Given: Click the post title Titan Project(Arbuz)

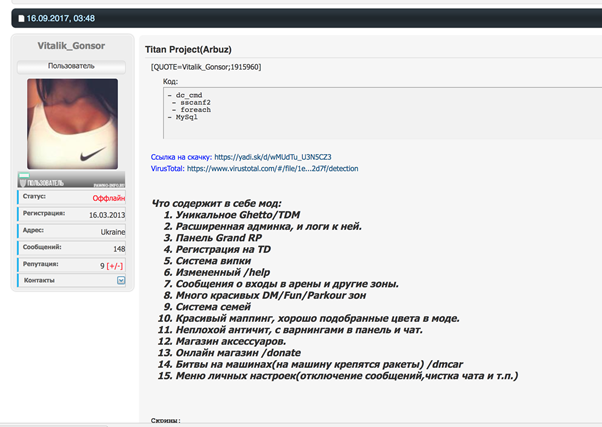Looking at the screenshot, I should pos(188,50).
